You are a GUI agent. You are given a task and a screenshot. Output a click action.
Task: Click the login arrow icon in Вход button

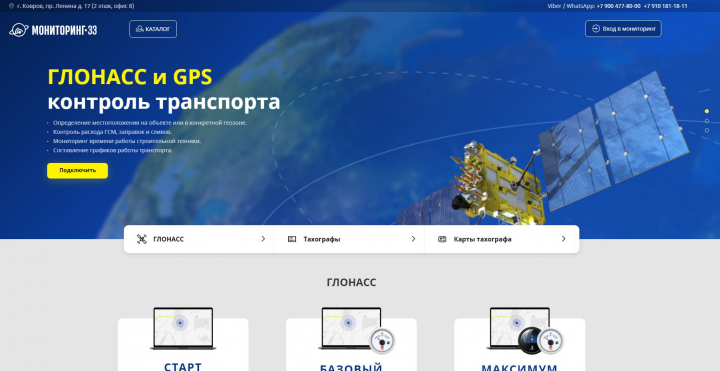(x=596, y=28)
